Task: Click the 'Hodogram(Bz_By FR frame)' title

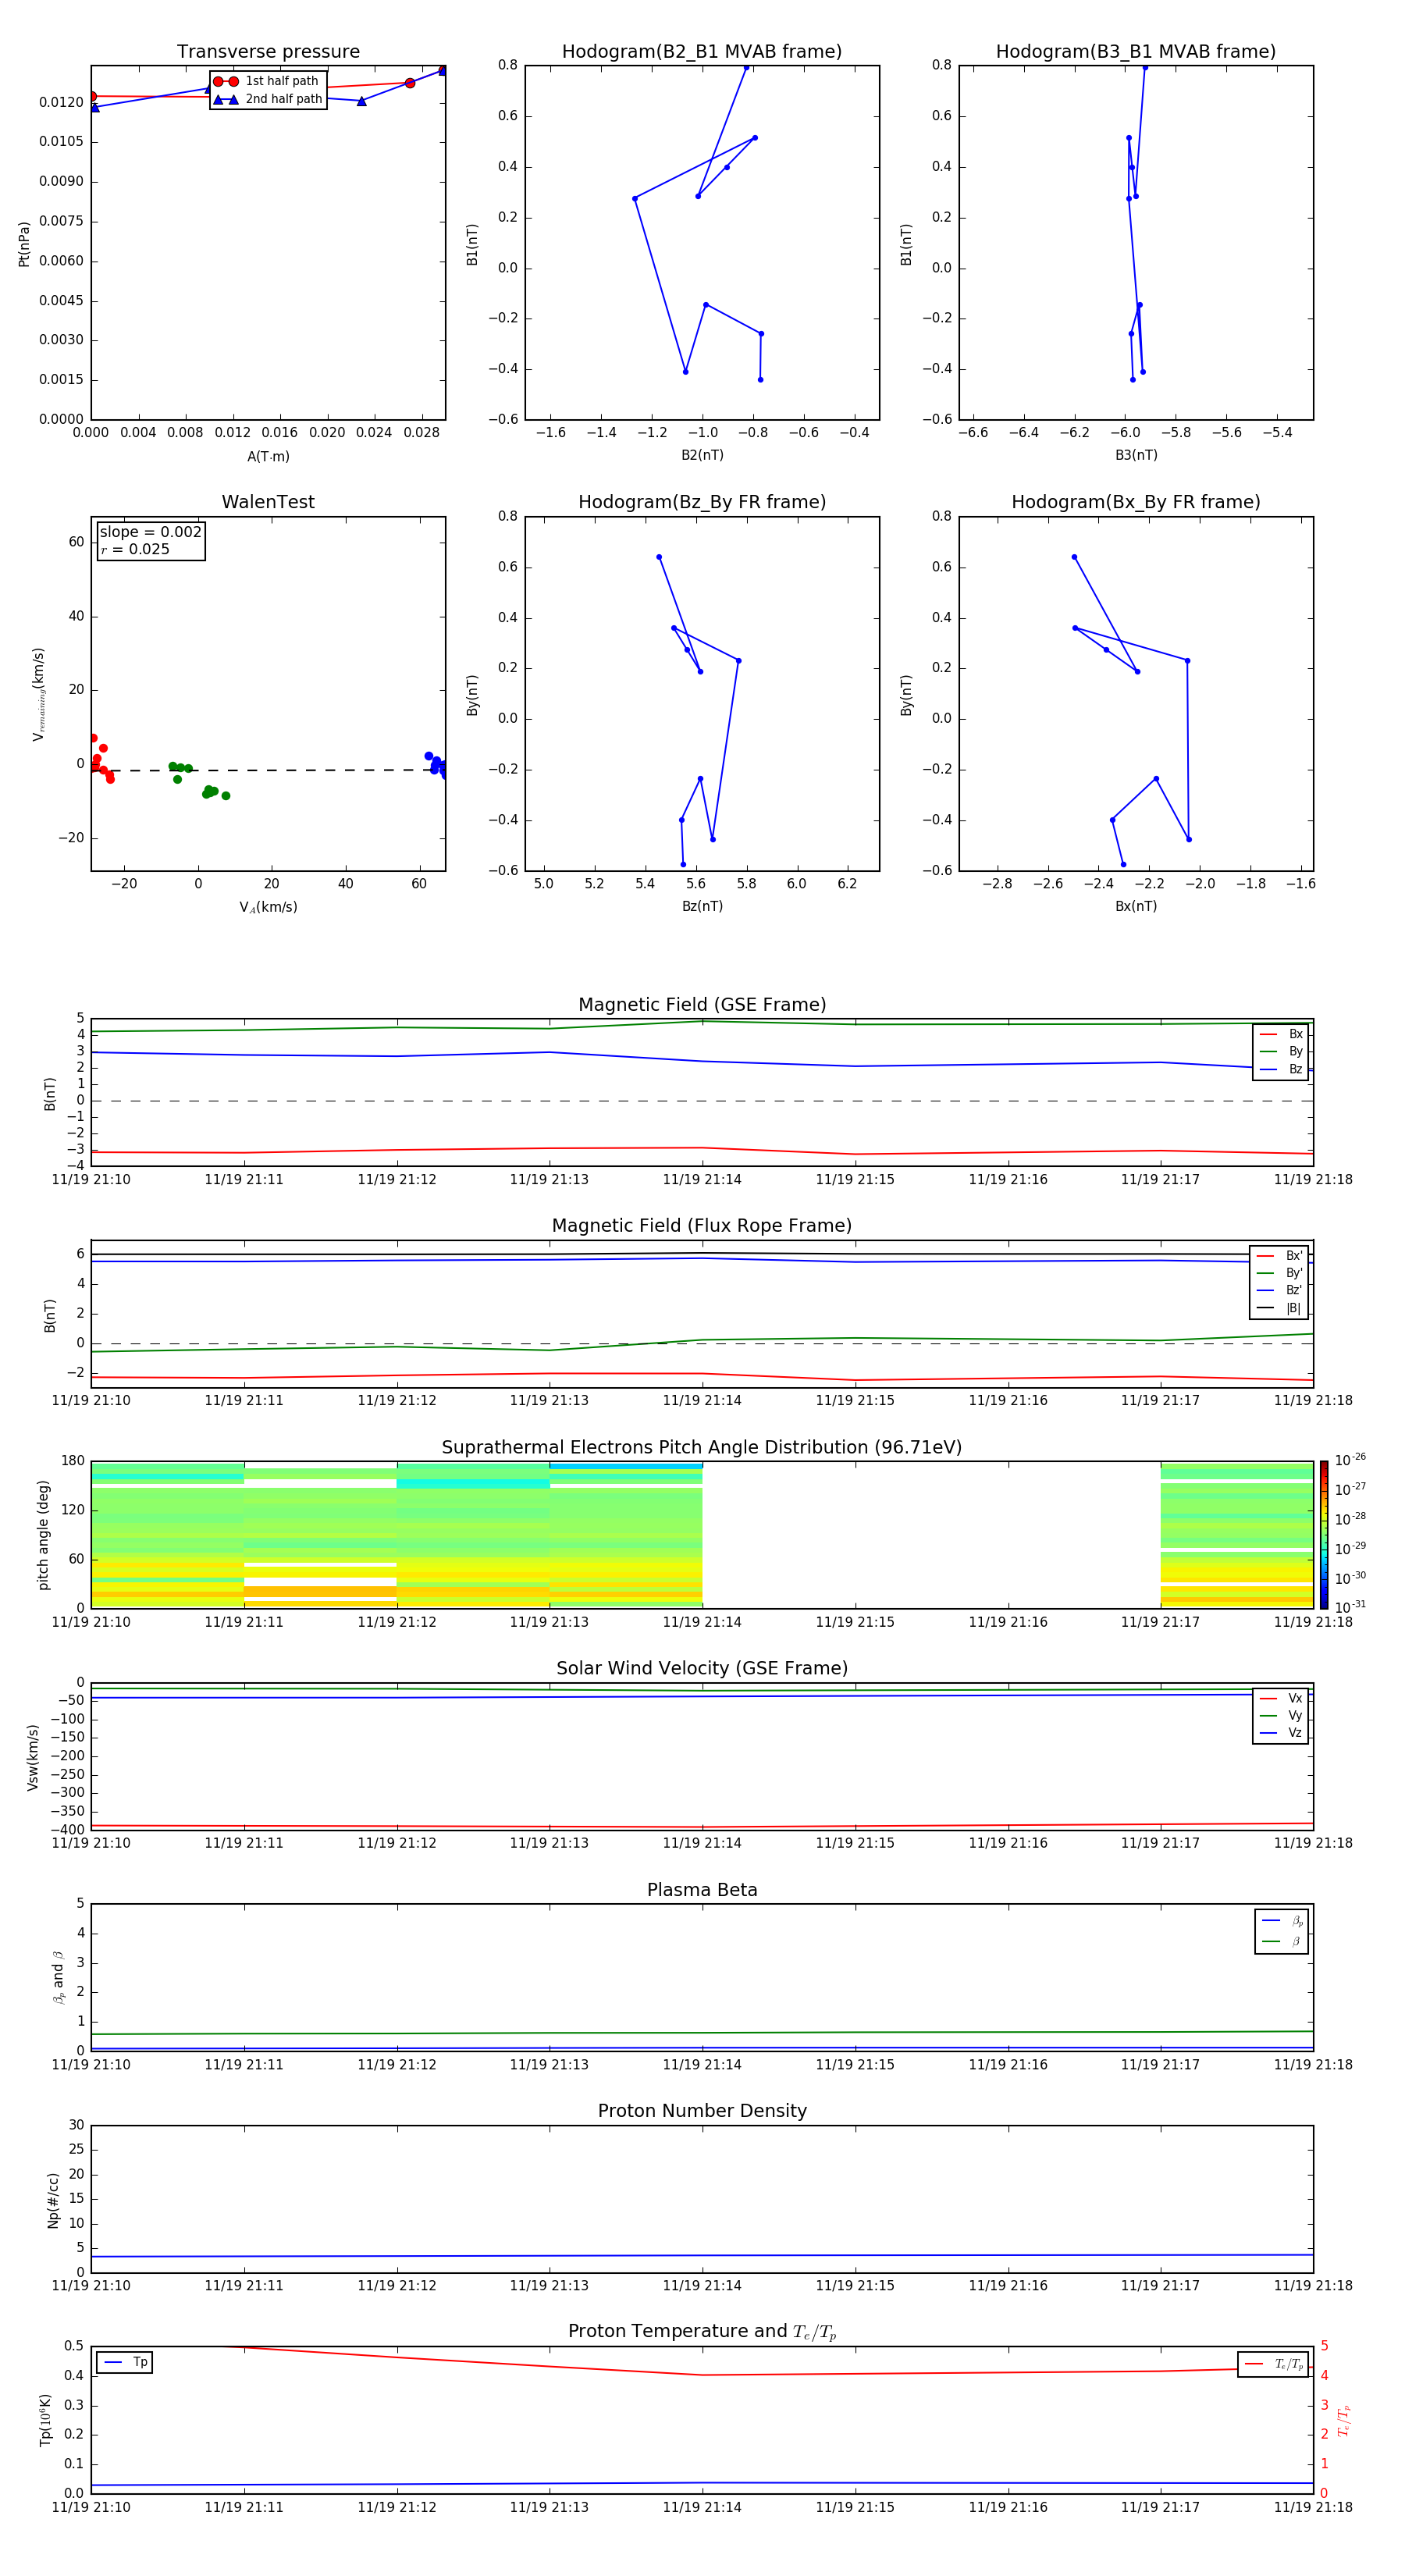Action: [702, 502]
